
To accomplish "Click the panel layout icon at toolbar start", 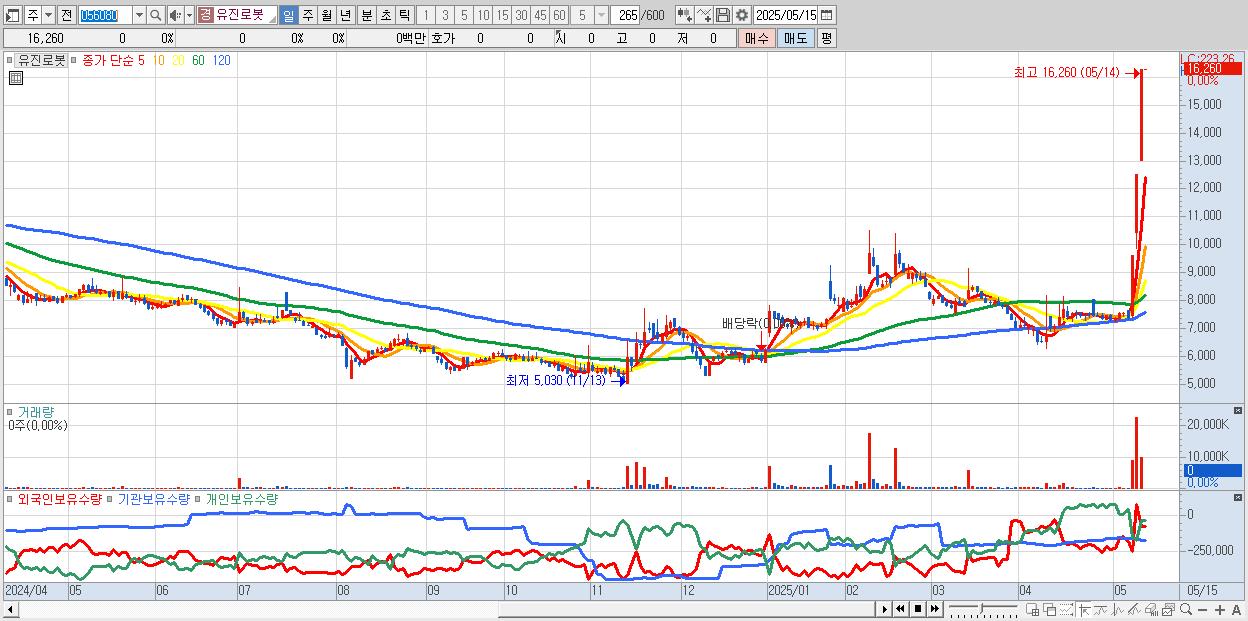I will (x=13, y=15).
